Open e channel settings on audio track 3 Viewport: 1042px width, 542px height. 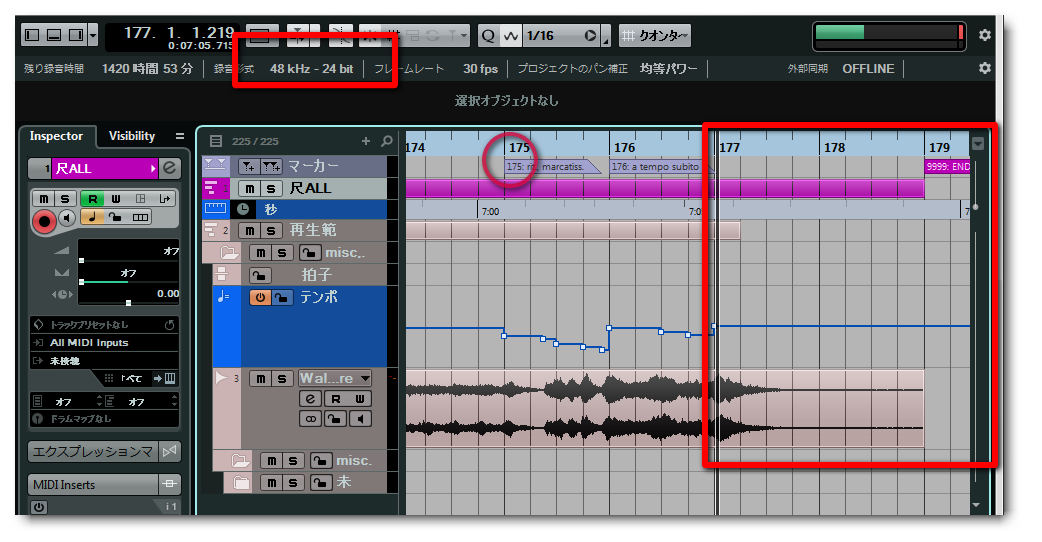click(310, 399)
